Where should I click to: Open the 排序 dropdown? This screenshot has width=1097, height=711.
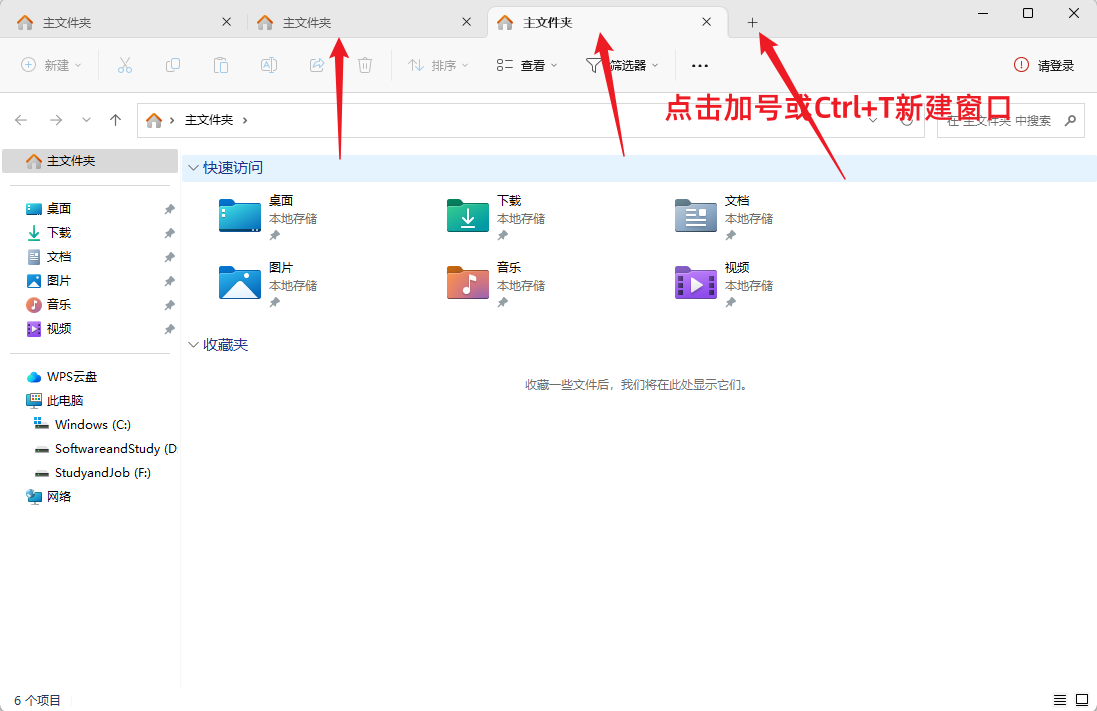(x=438, y=65)
